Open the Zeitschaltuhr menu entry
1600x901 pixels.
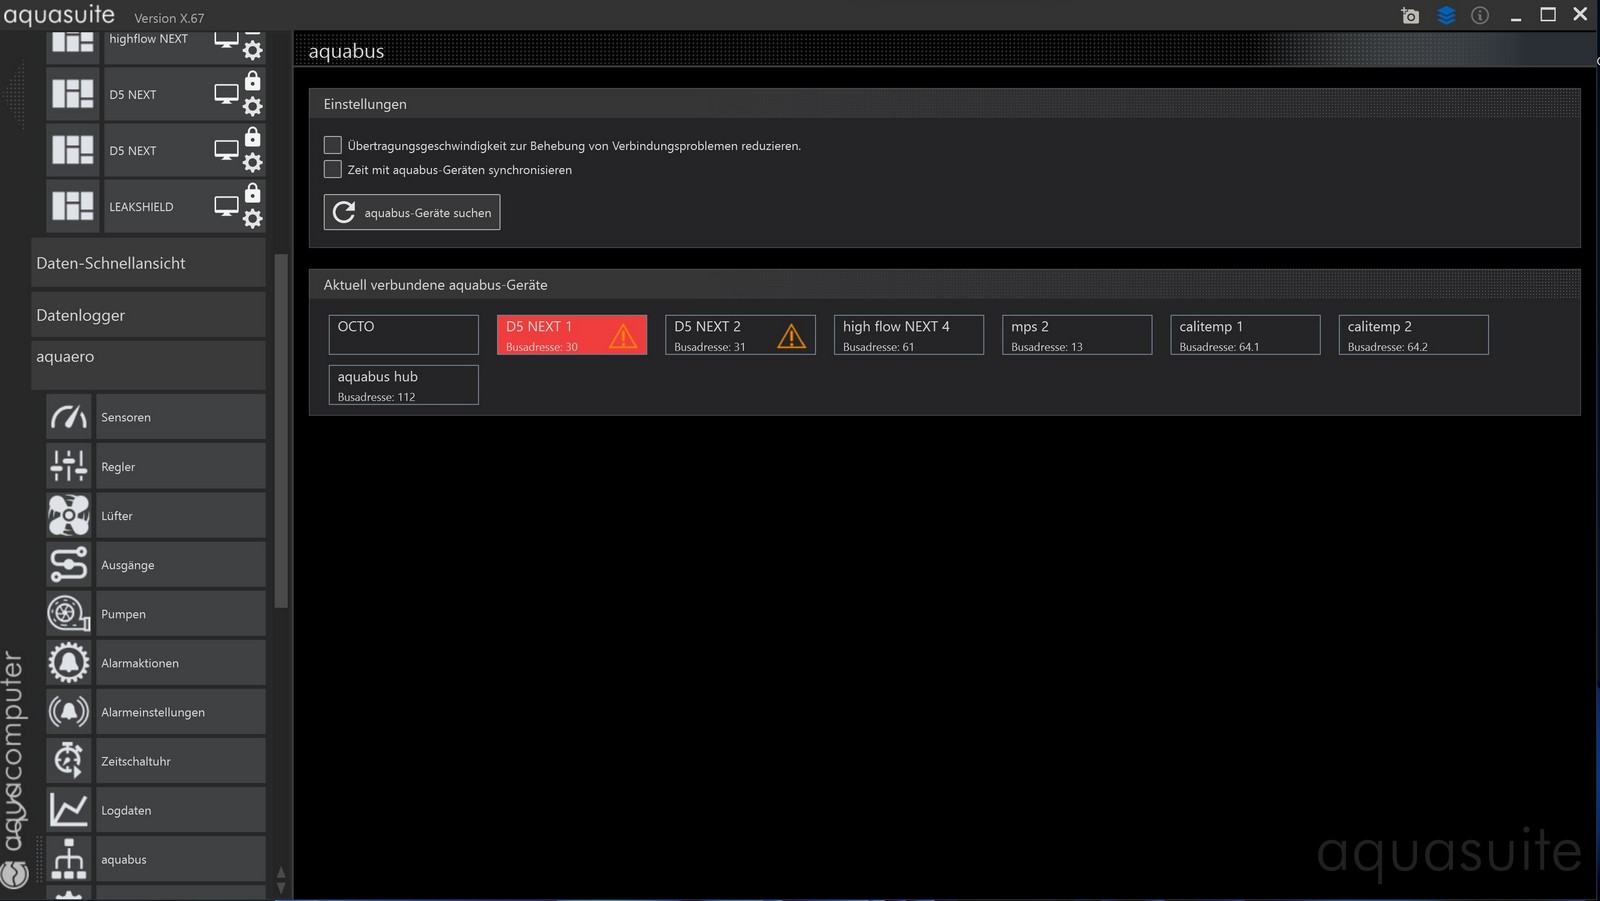coord(181,760)
